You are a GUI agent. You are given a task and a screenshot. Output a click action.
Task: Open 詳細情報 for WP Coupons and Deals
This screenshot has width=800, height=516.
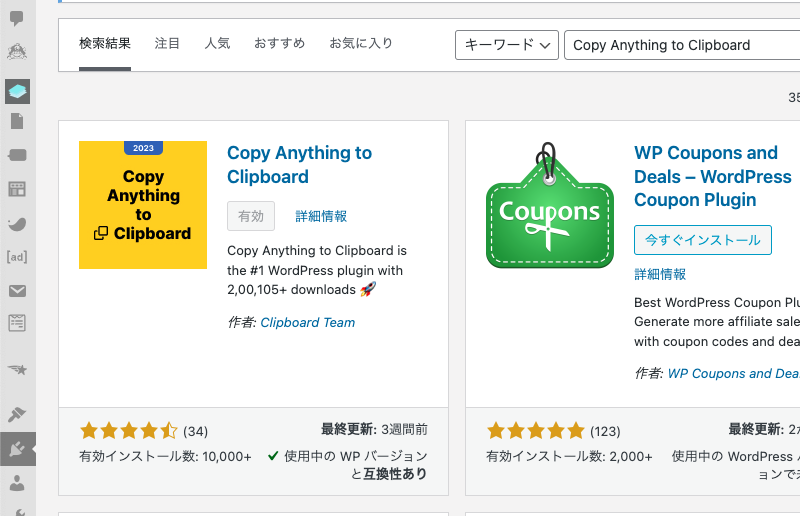tap(660, 275)
